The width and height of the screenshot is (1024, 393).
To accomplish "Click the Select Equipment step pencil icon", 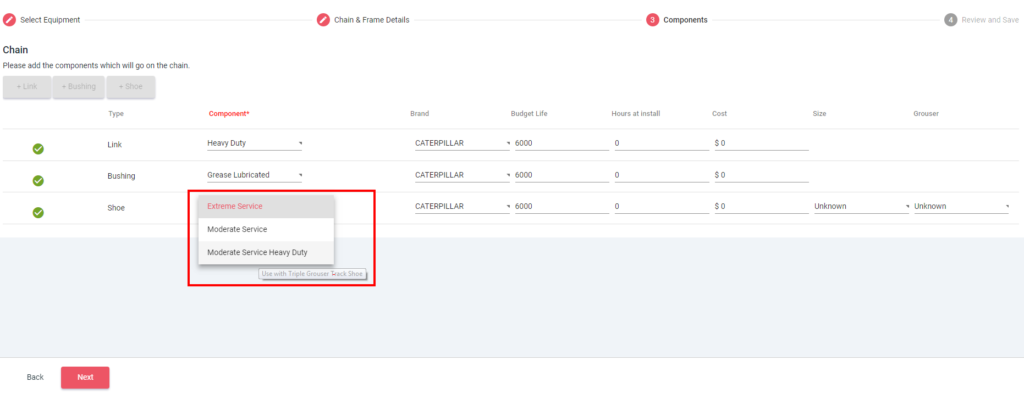I will tap(9, 20).
